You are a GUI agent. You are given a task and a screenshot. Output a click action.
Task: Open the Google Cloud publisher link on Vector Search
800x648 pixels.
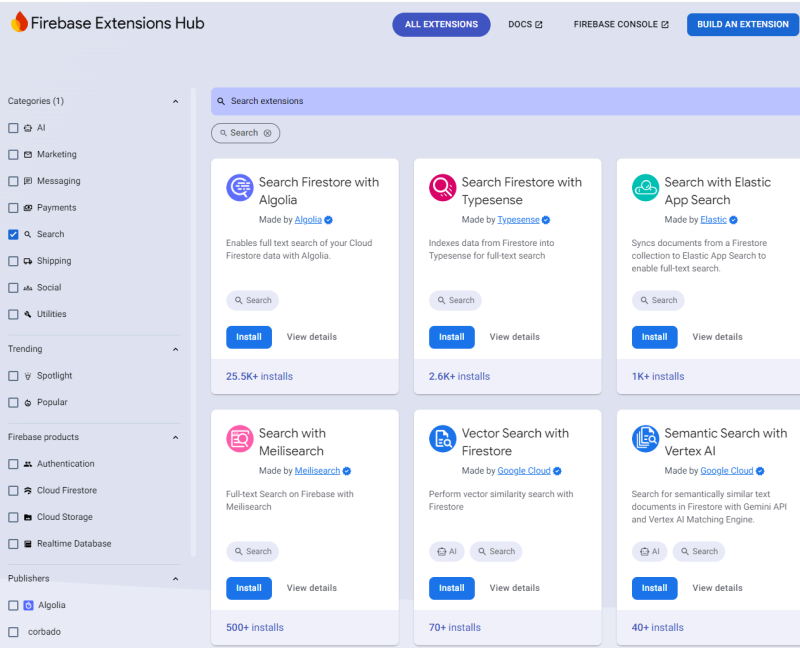(523, 470)
